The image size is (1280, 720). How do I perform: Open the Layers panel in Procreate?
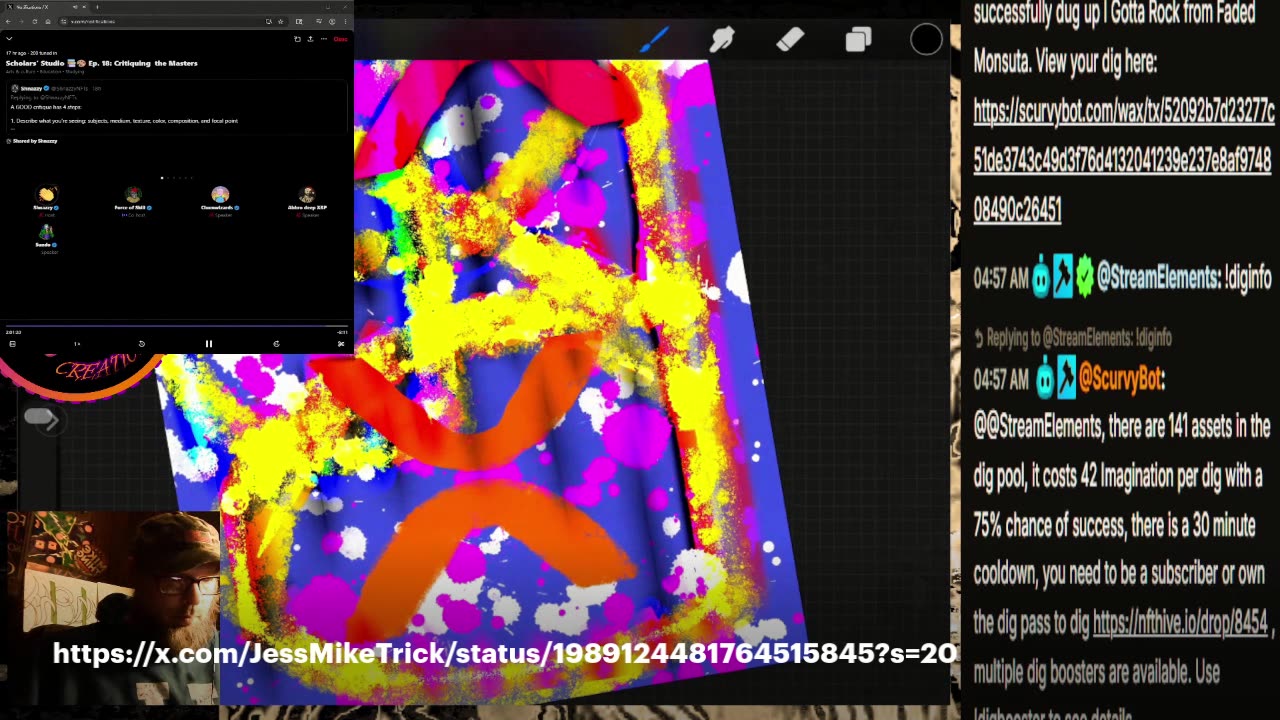[x=858, y=40]
